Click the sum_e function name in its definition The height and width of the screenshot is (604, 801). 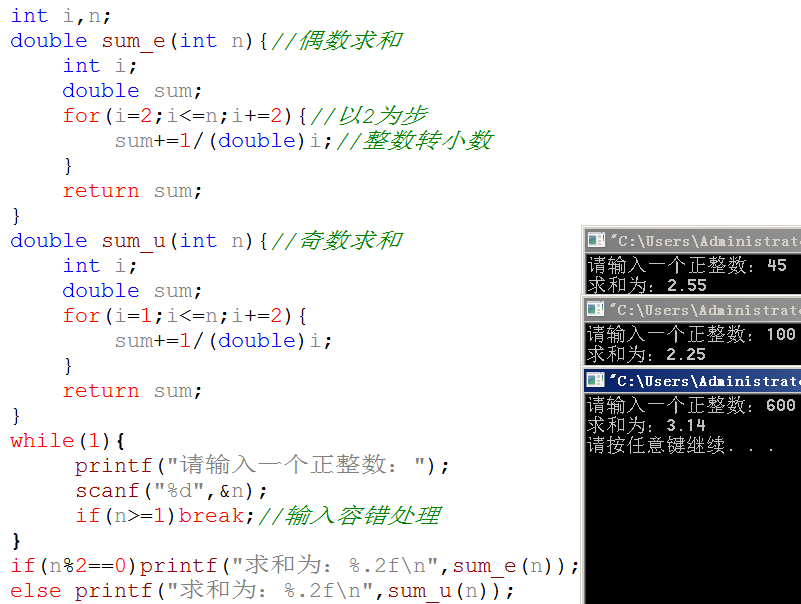click(x=133, y=41)
